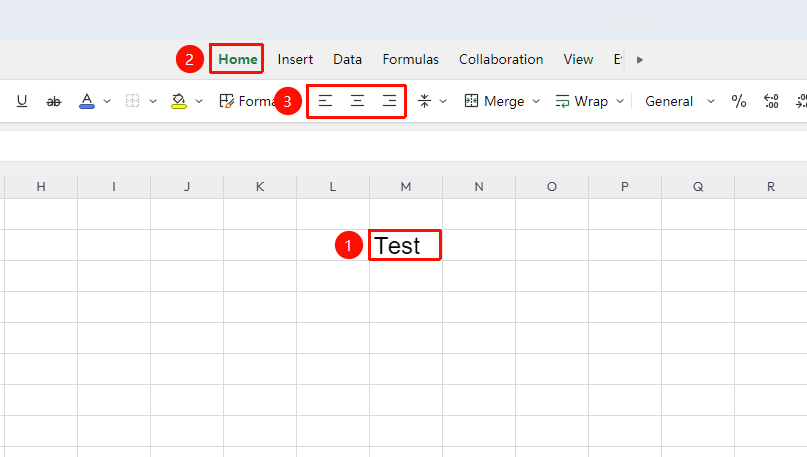
Task: Open the Wrap dropdown arrow
Action: 620,101
